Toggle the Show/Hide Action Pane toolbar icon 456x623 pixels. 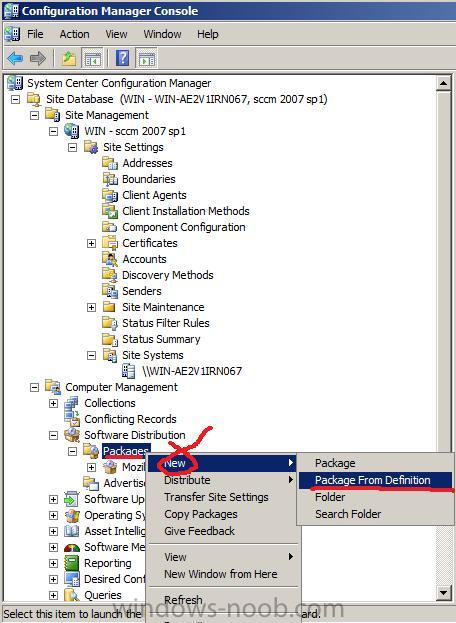pos(147,59)
